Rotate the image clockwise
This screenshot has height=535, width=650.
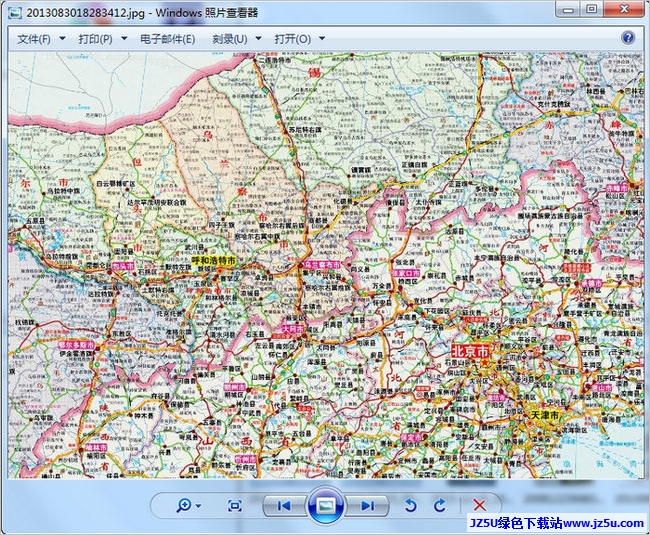tap(440, 506)
